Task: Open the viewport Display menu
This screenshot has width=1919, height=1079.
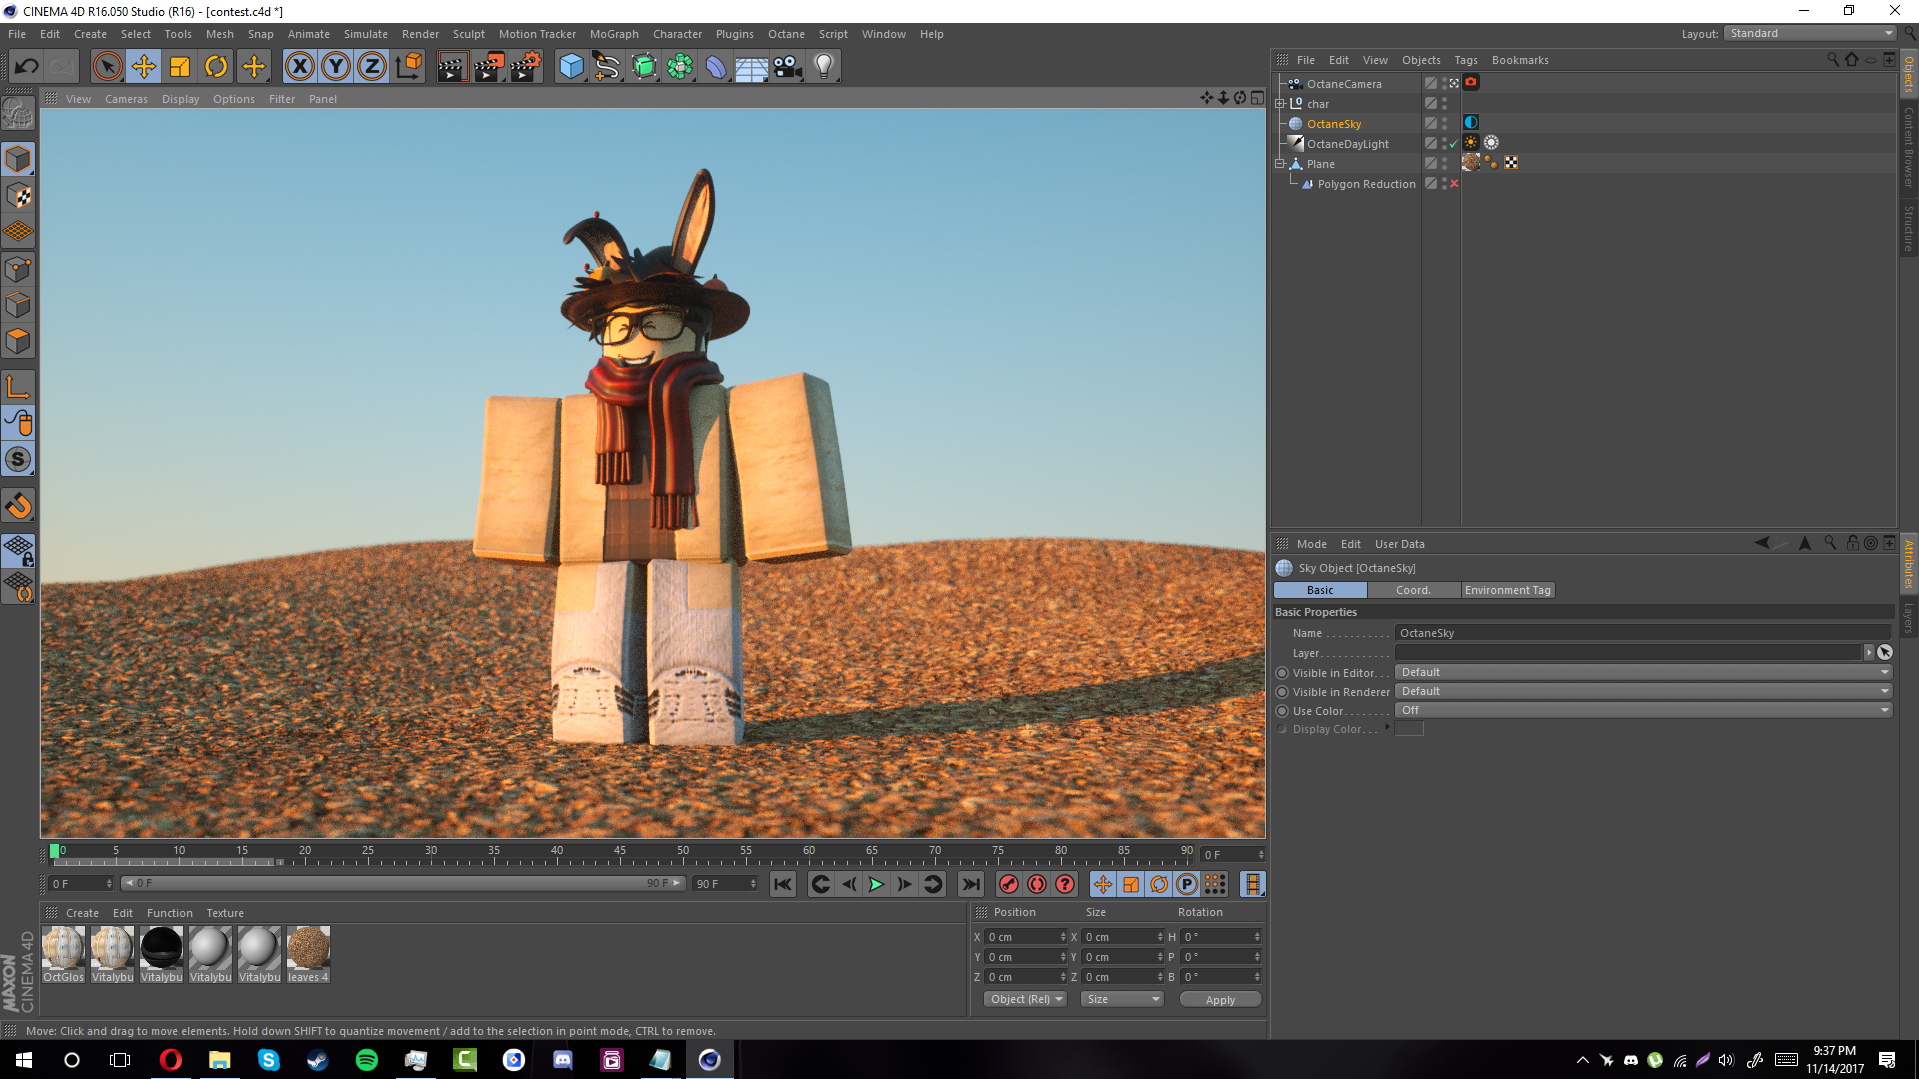Action: (x=181, y=99)
